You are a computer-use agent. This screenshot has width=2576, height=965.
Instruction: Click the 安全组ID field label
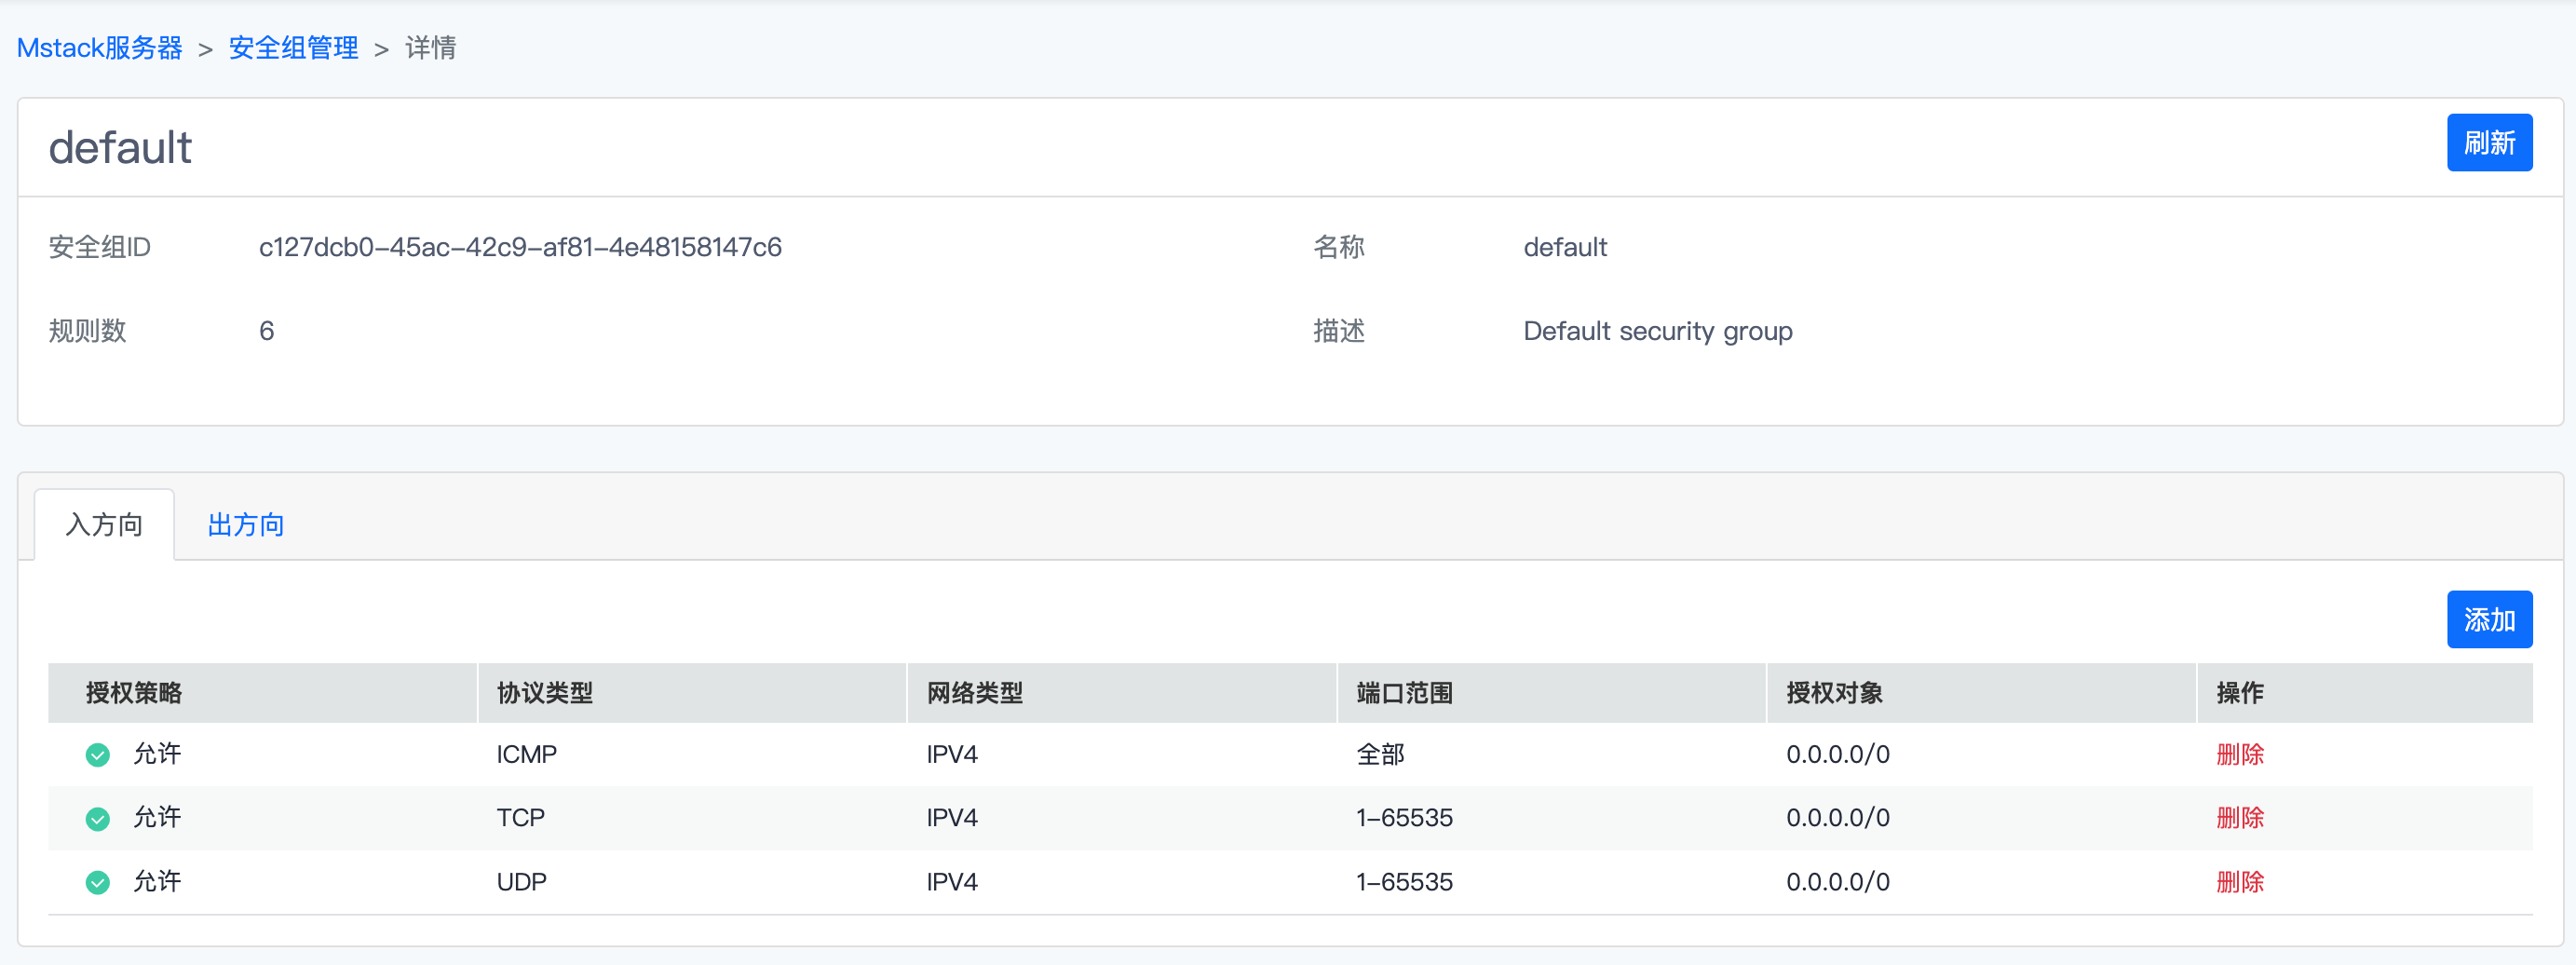100,247
